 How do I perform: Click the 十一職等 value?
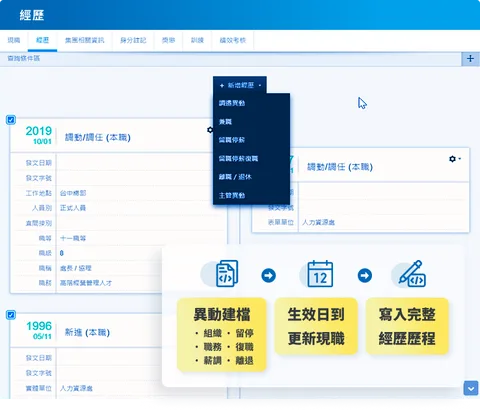[73, 238]
